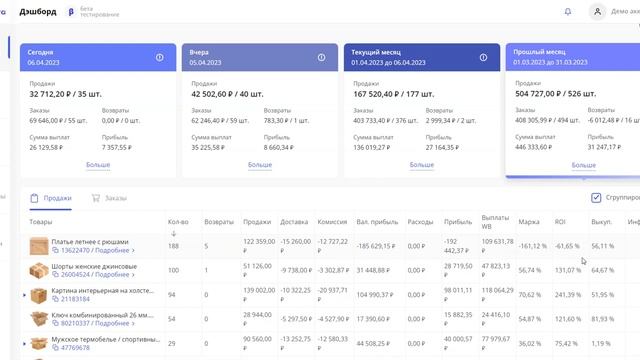Open thumbnail of Мужское термобелье
This screenshot has width=640, height=360.
click(39, 344)
